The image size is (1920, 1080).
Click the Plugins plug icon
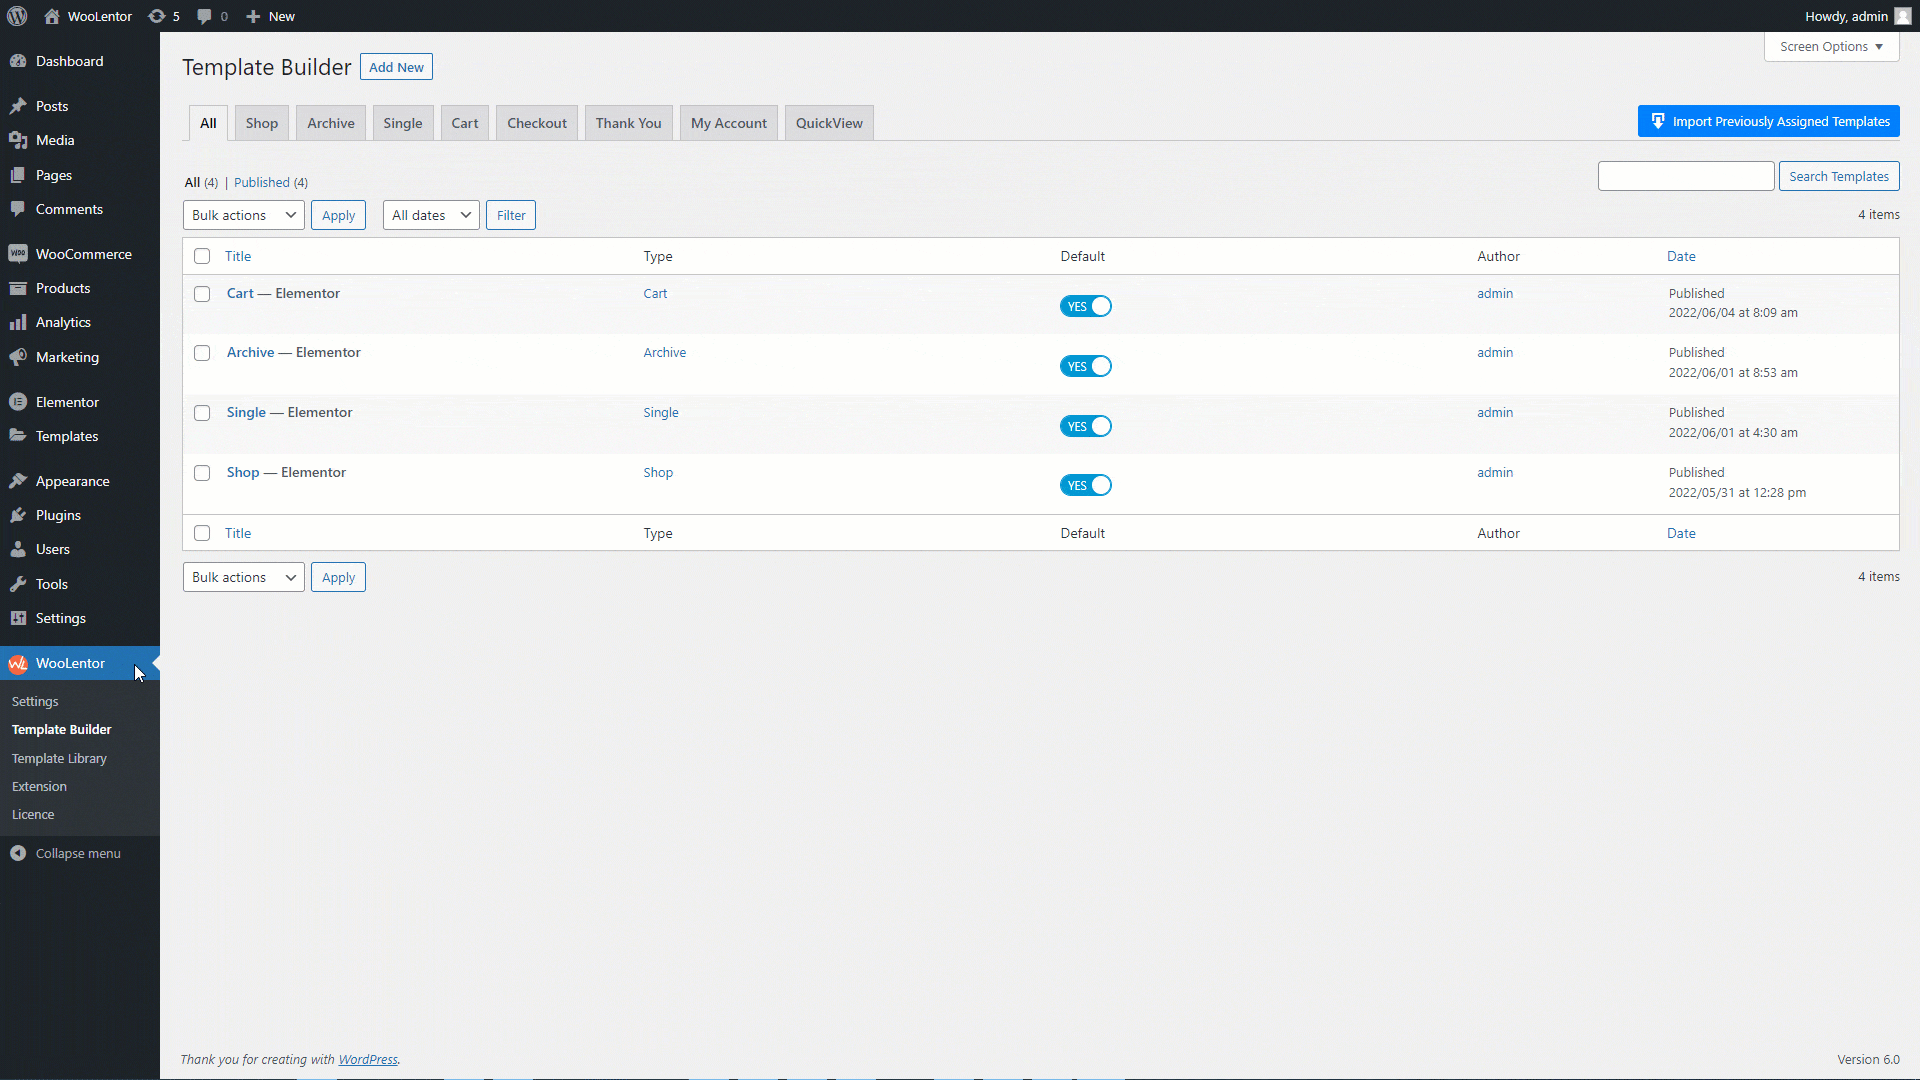point(18,515)
